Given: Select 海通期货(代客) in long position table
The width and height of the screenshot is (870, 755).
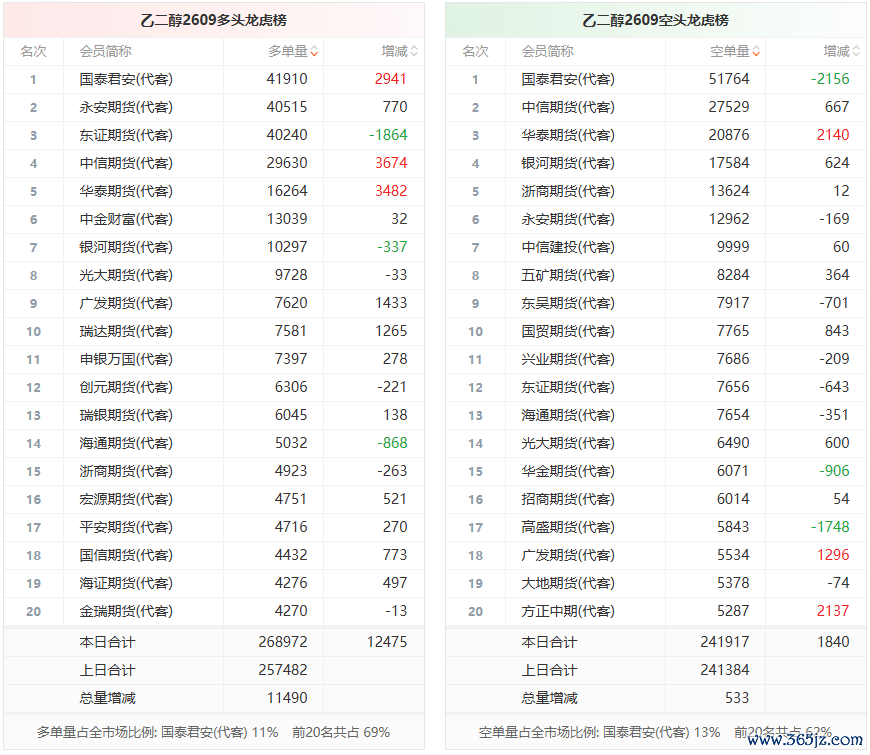Looking at the screenshot, I should (x=126, y=443).
